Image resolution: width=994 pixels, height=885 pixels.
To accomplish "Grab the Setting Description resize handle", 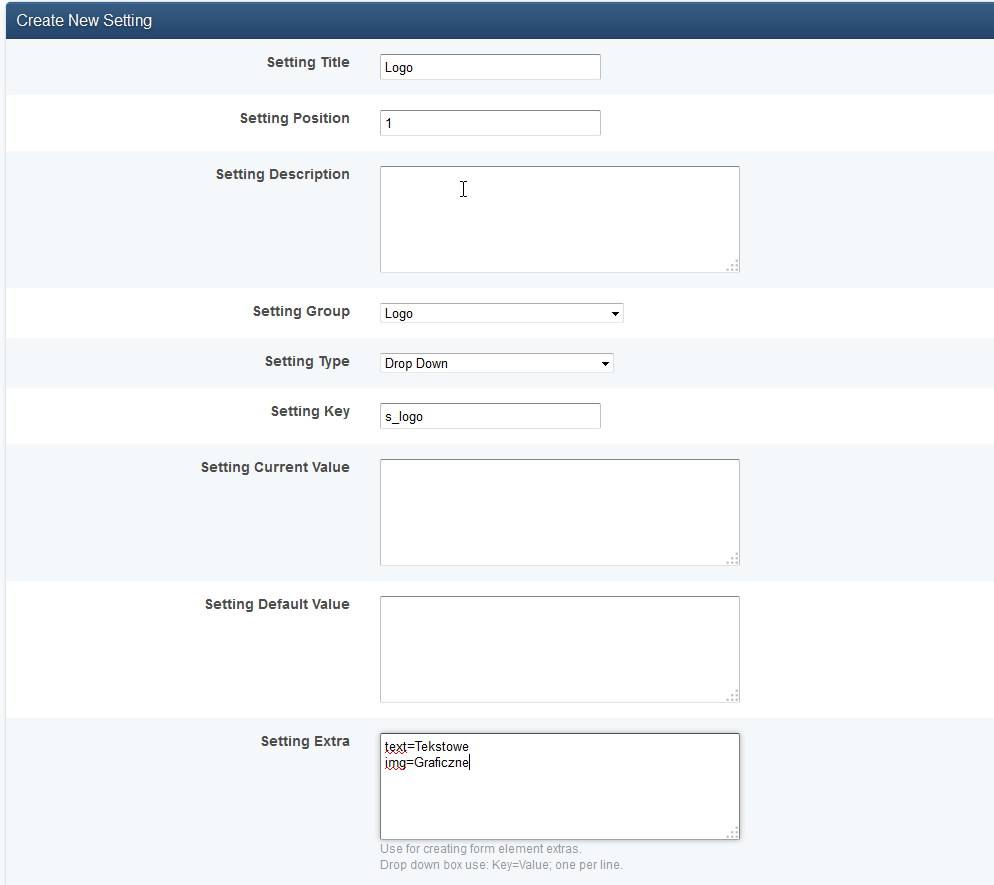I will (733, 266).
